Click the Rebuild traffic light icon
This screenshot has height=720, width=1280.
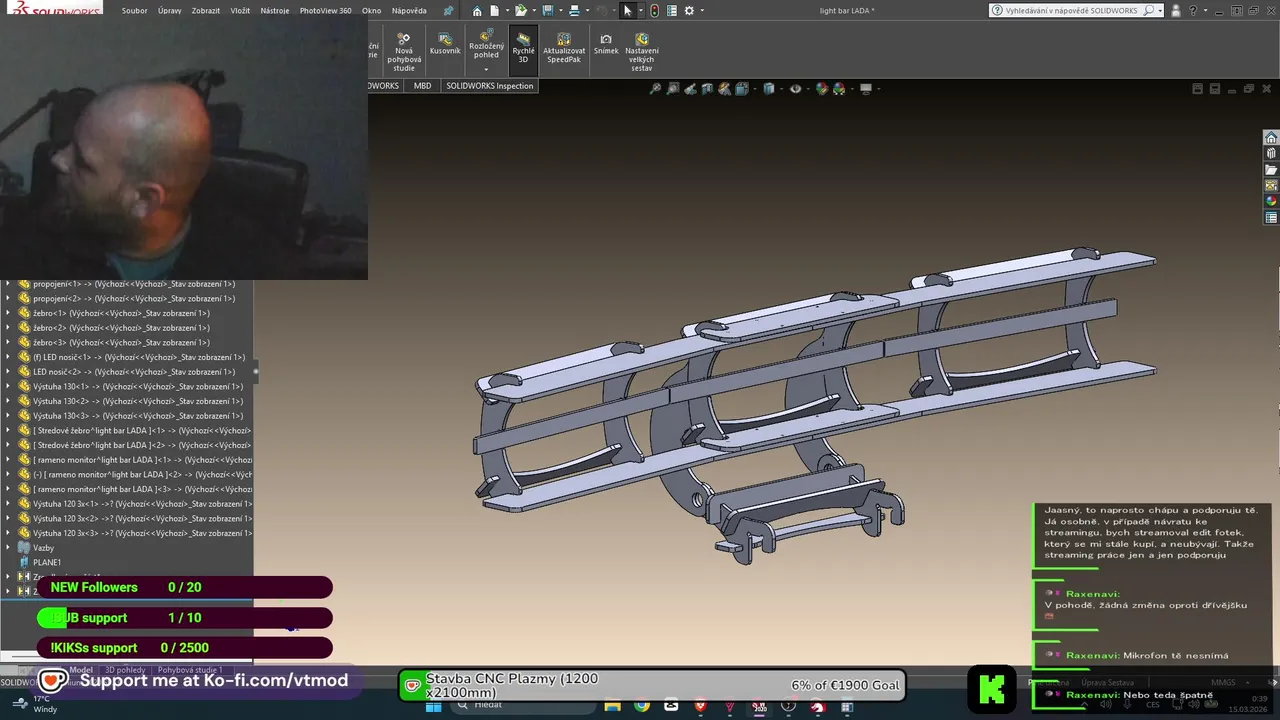pos(654,11)
